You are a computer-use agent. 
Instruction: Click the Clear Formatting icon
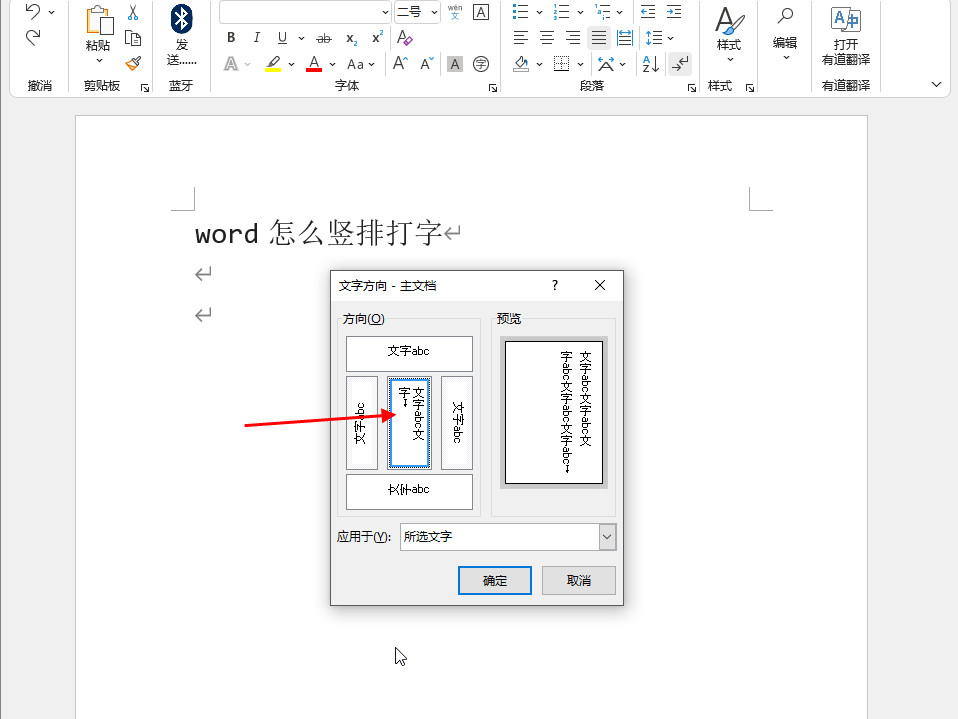coord(404,38)
